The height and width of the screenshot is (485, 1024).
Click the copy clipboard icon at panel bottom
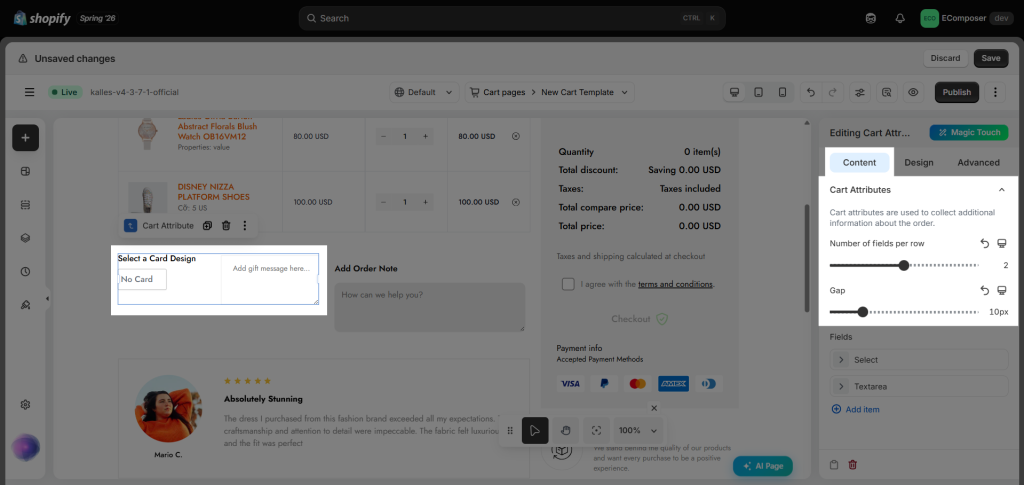coord(834,465)
